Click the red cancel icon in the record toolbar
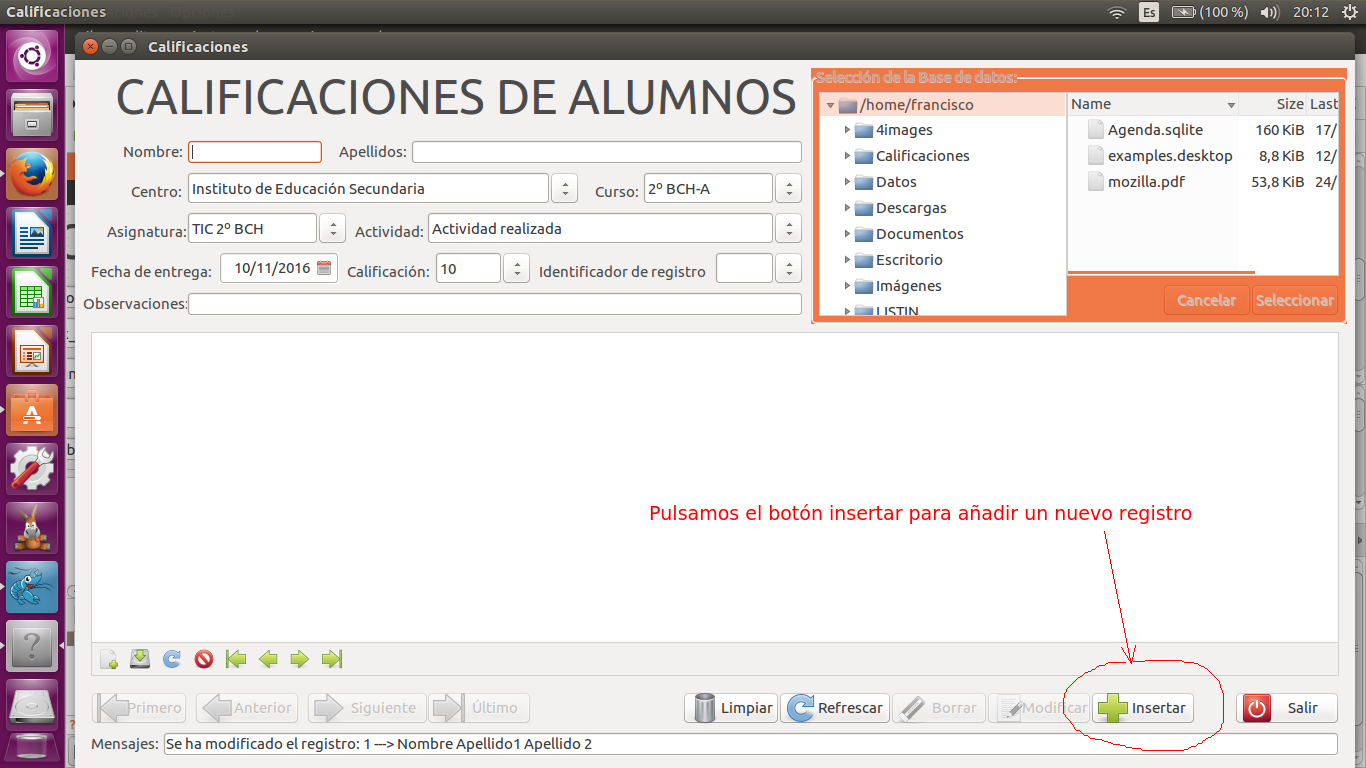 tap(203, 659)
